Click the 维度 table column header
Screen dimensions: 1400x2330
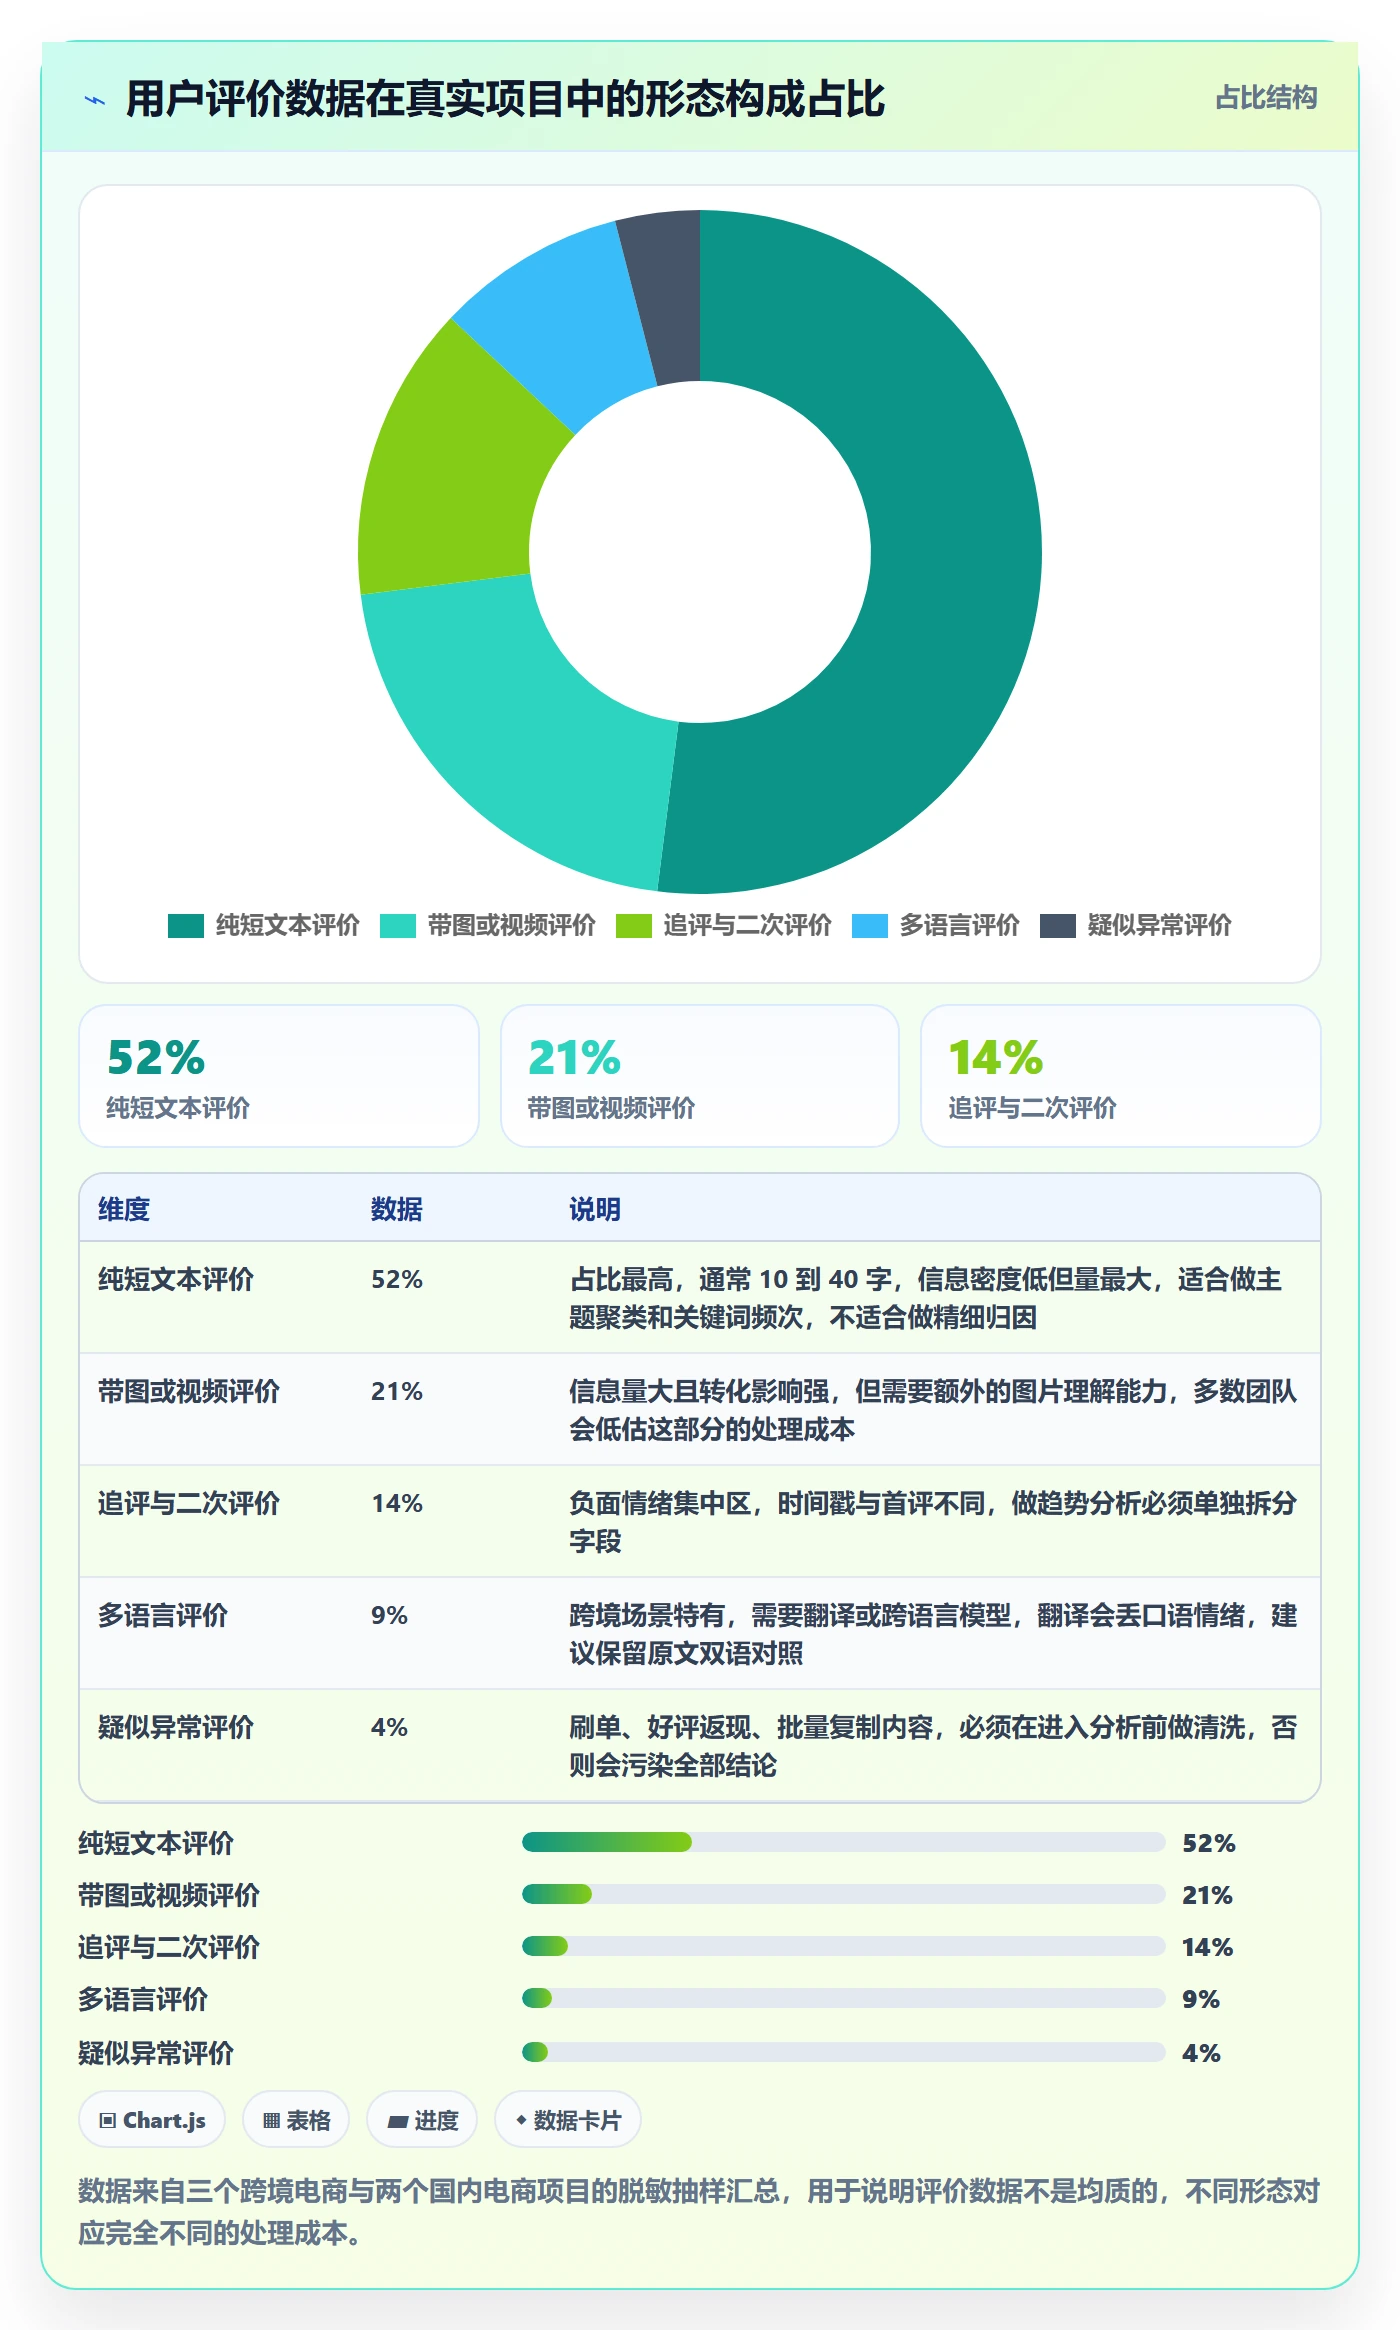[124, 1209]
